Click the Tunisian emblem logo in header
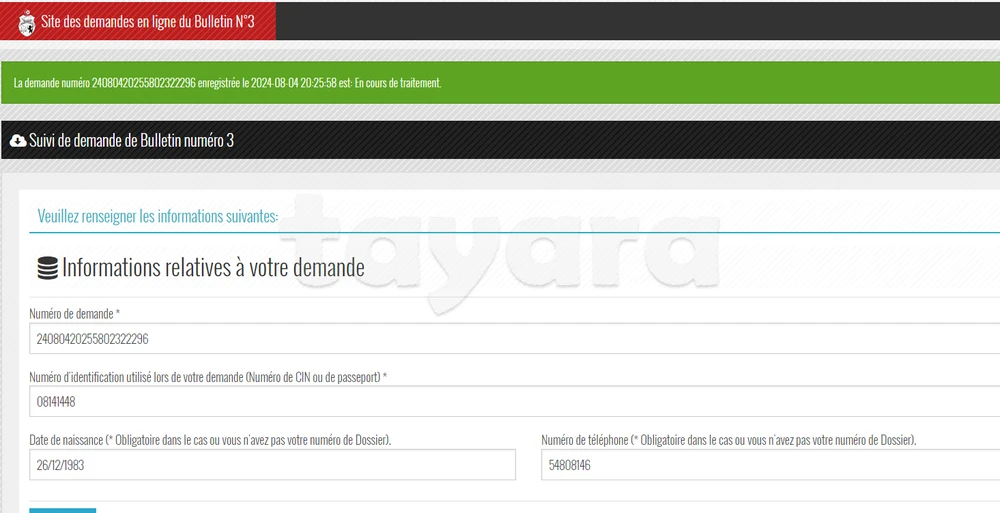Viewport: 1000px width, 513px height. (27, 21)
